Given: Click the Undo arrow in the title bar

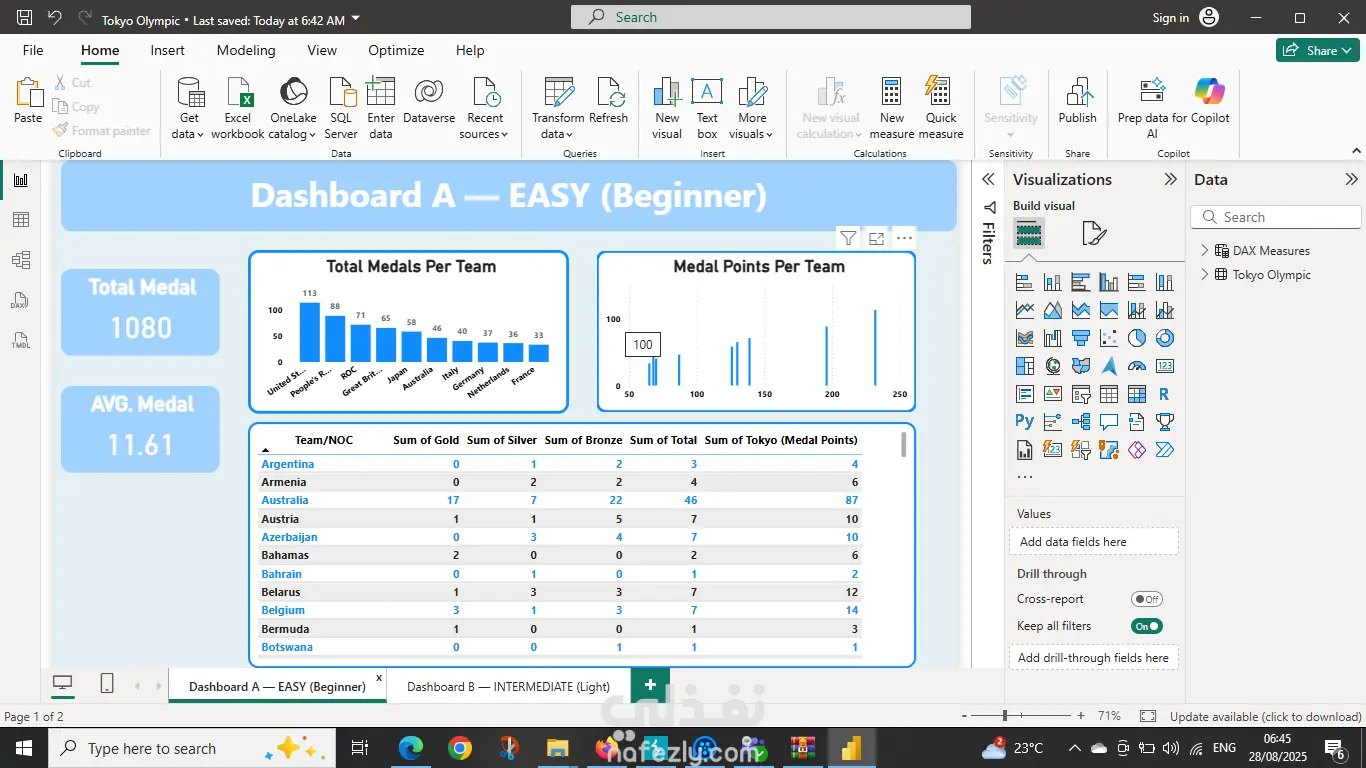Looking at the screenshot, I should pyautogui.click(x=54, y=18).
